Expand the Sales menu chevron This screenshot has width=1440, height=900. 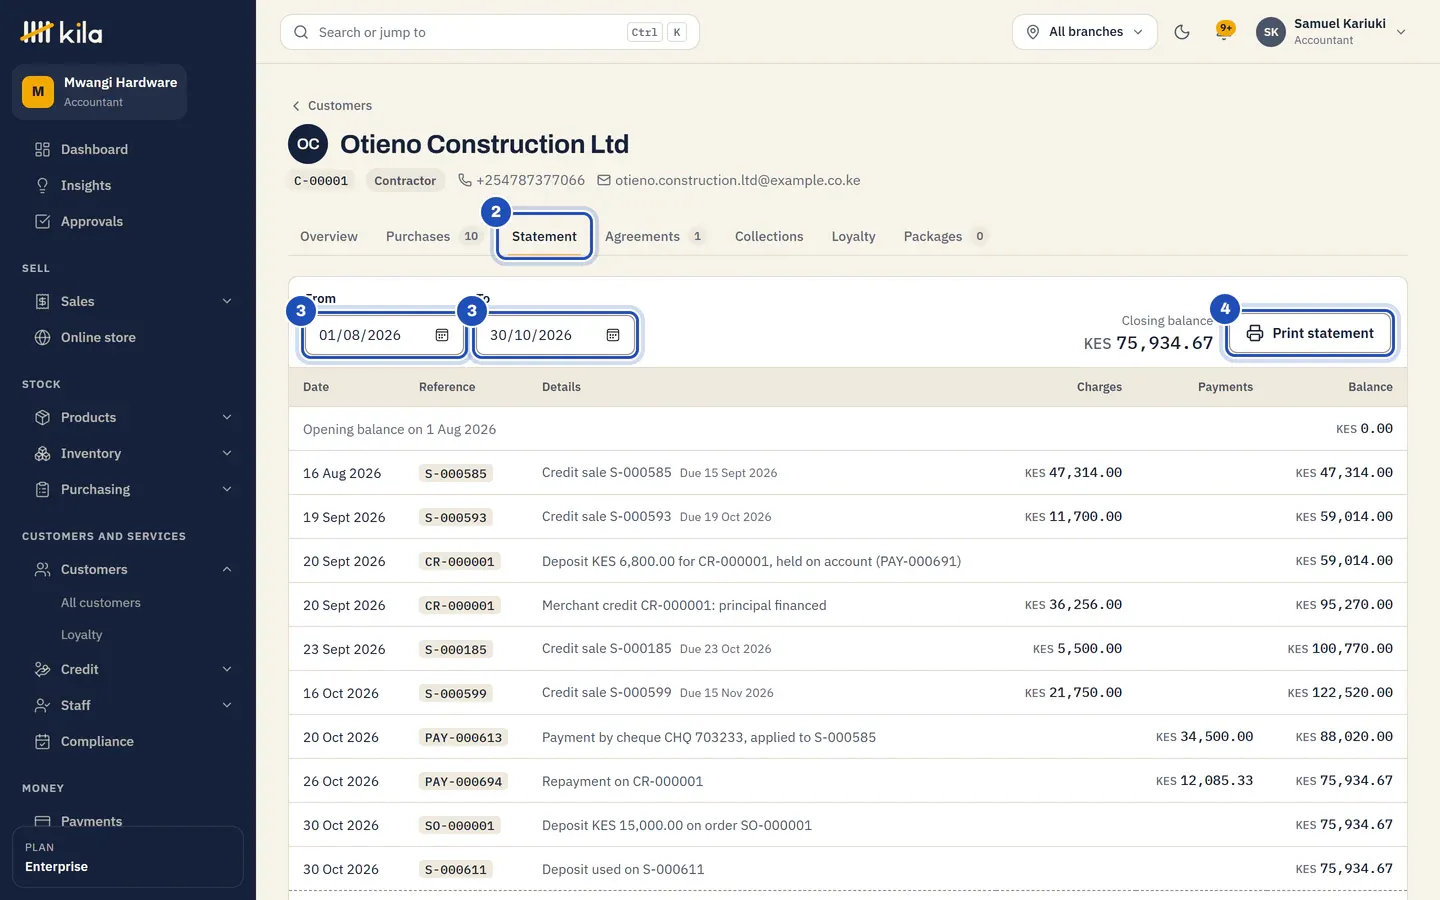point(227,301)
